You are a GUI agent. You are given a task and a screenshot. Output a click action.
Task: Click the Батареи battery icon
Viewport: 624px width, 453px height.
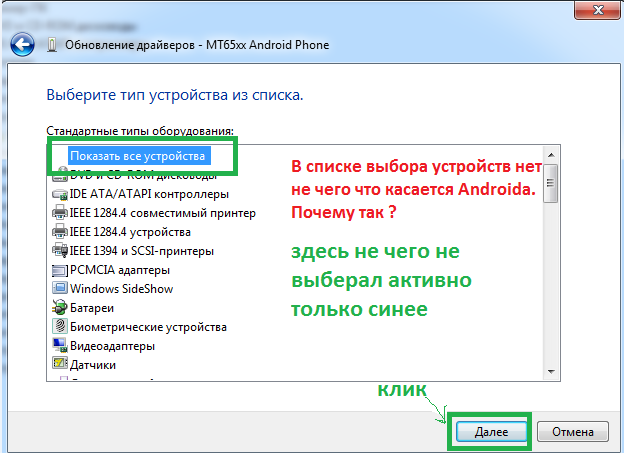tap(60, 308)
